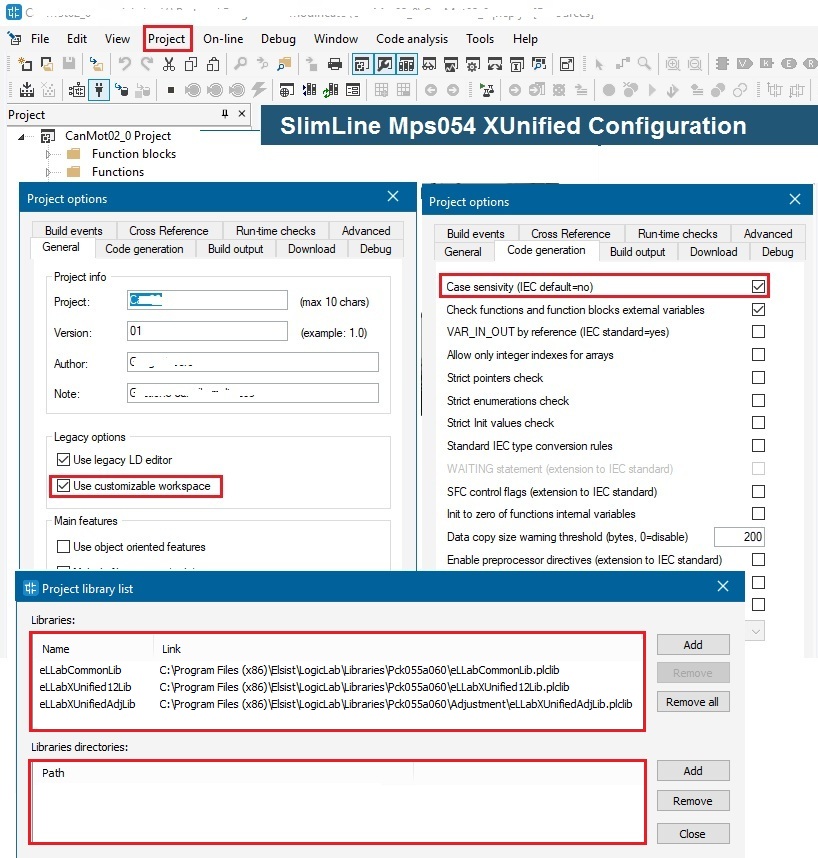Click the Library manager books icon
Viewport: 818px width, 858px height.
(x=309, y=90)
